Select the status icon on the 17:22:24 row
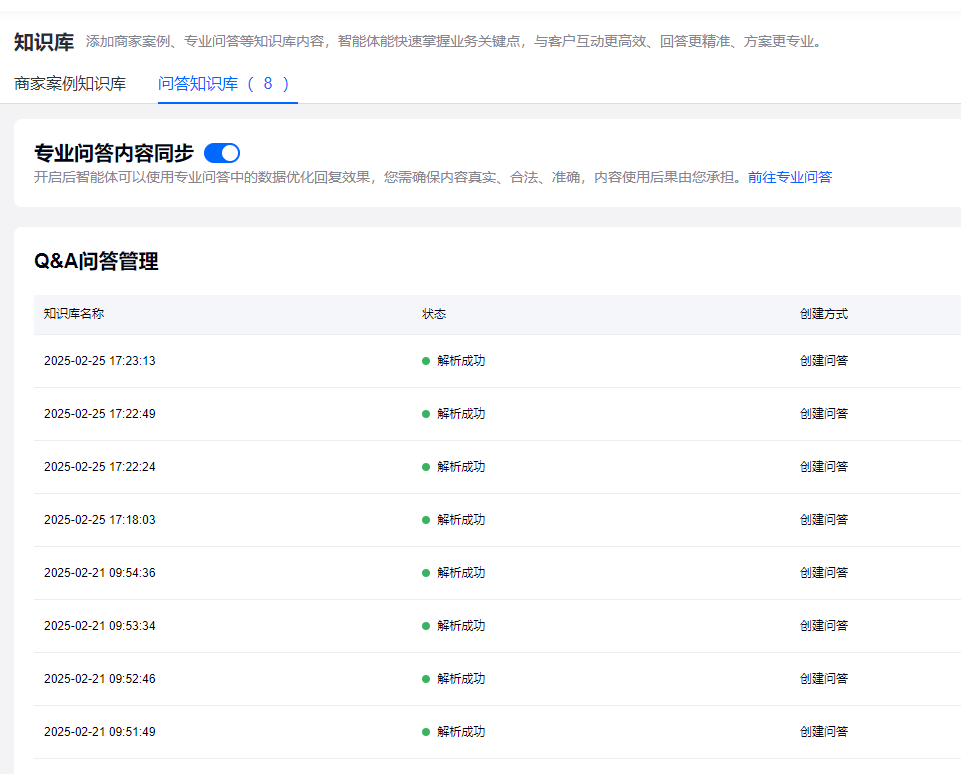This screenshot has width=961, height=774. tap(427, 466)
